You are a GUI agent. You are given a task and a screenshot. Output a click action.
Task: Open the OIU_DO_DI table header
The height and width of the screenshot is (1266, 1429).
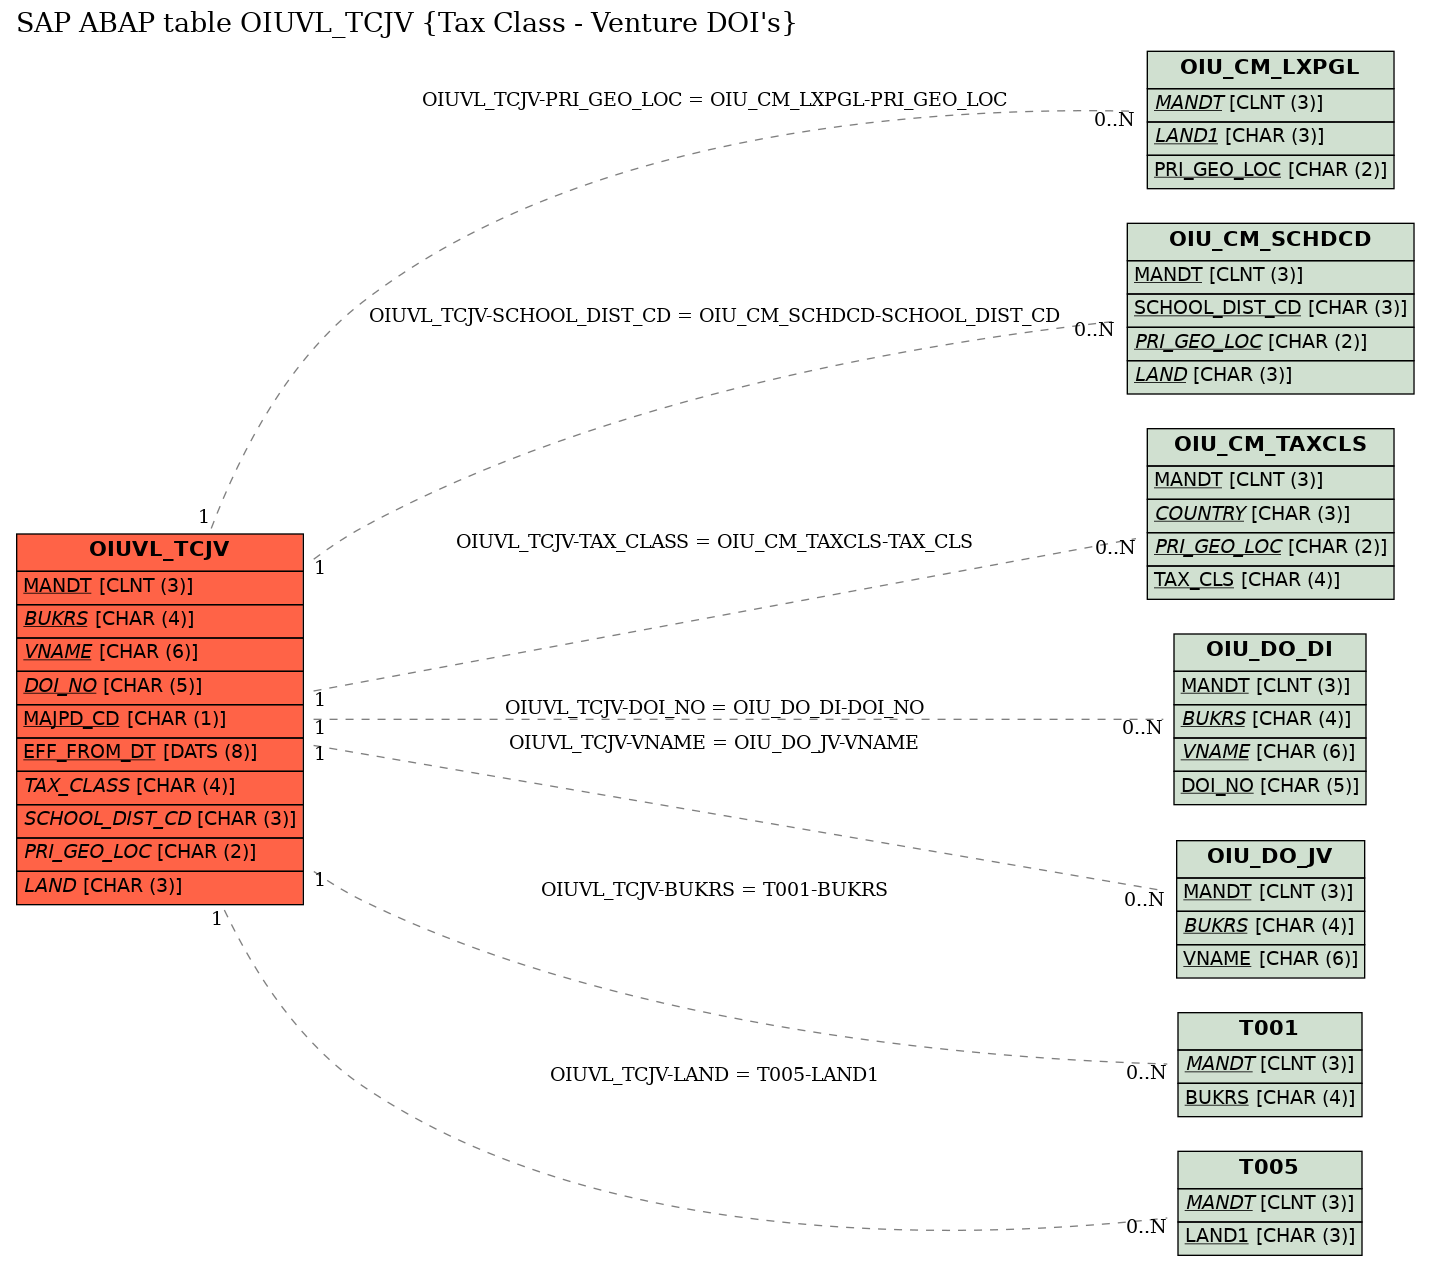(1269, 651)
